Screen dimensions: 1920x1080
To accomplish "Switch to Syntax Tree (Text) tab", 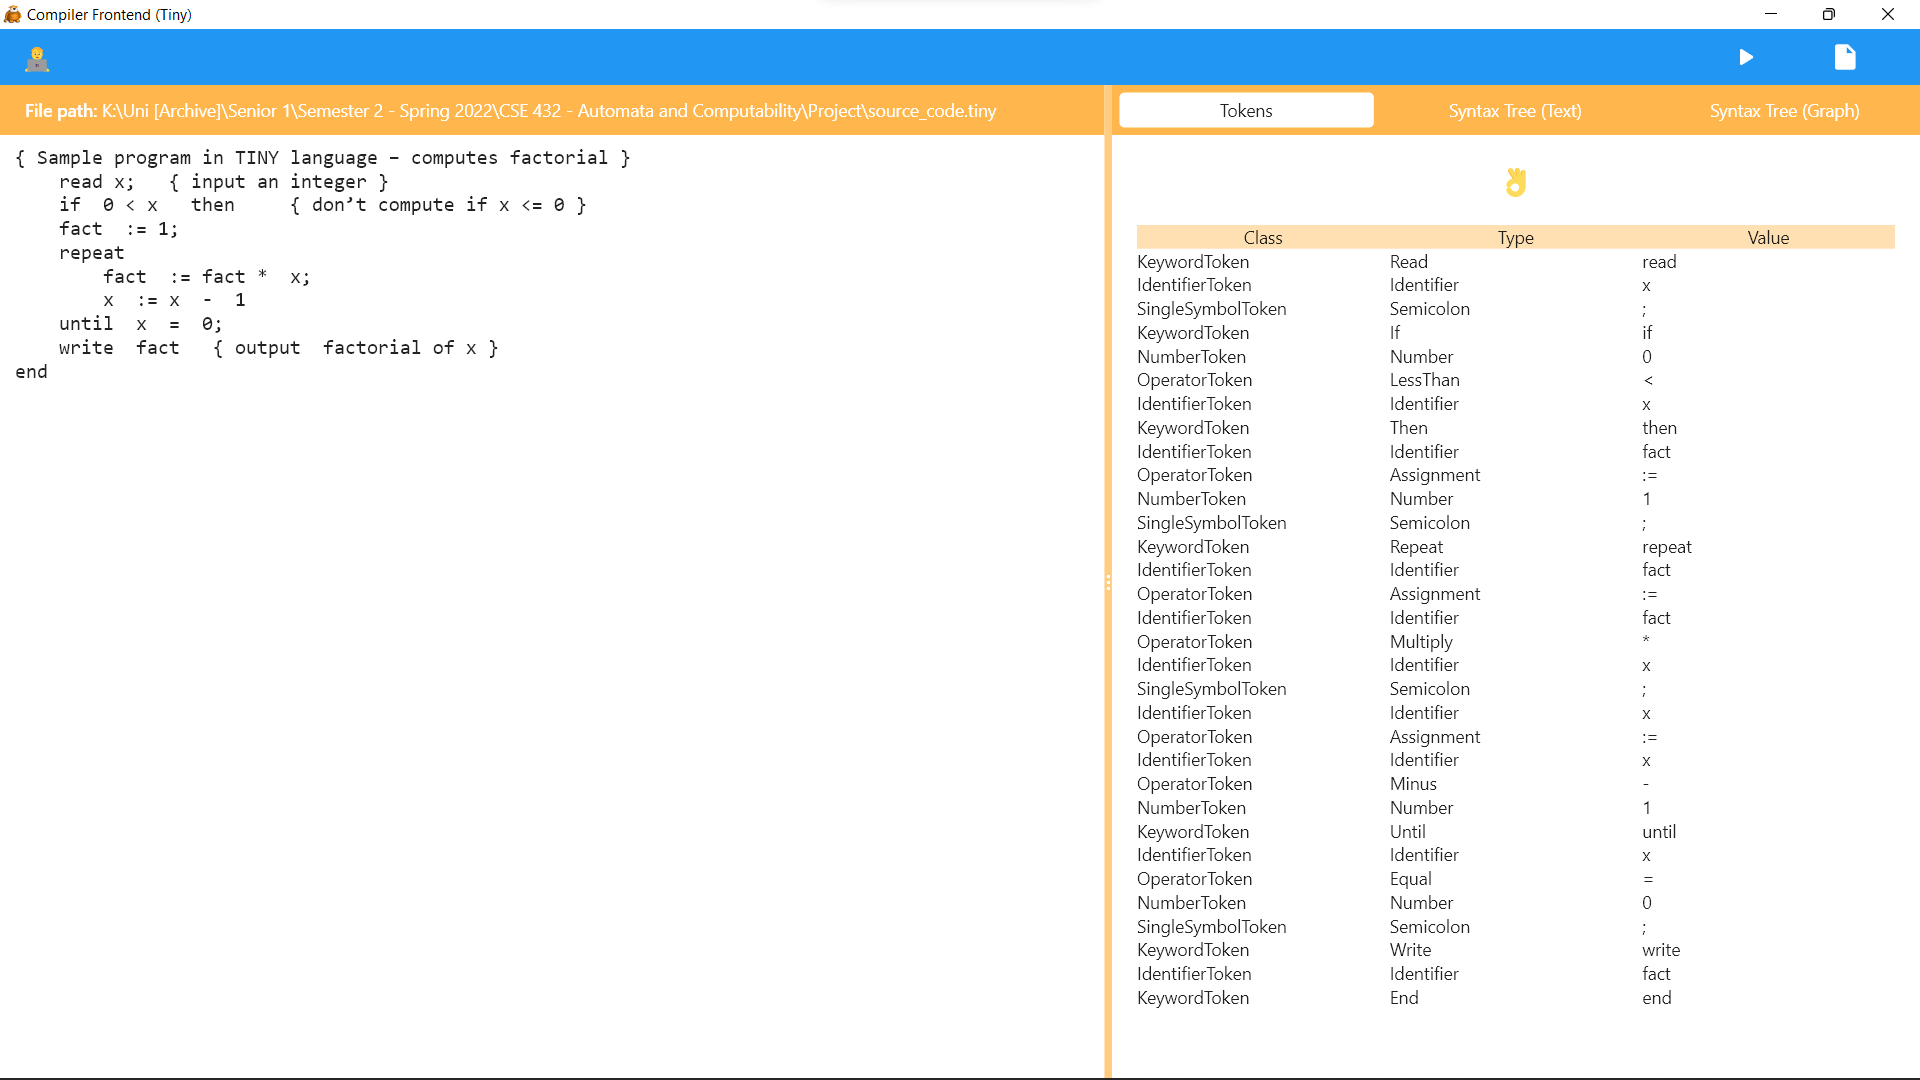I will [1515, 111].
